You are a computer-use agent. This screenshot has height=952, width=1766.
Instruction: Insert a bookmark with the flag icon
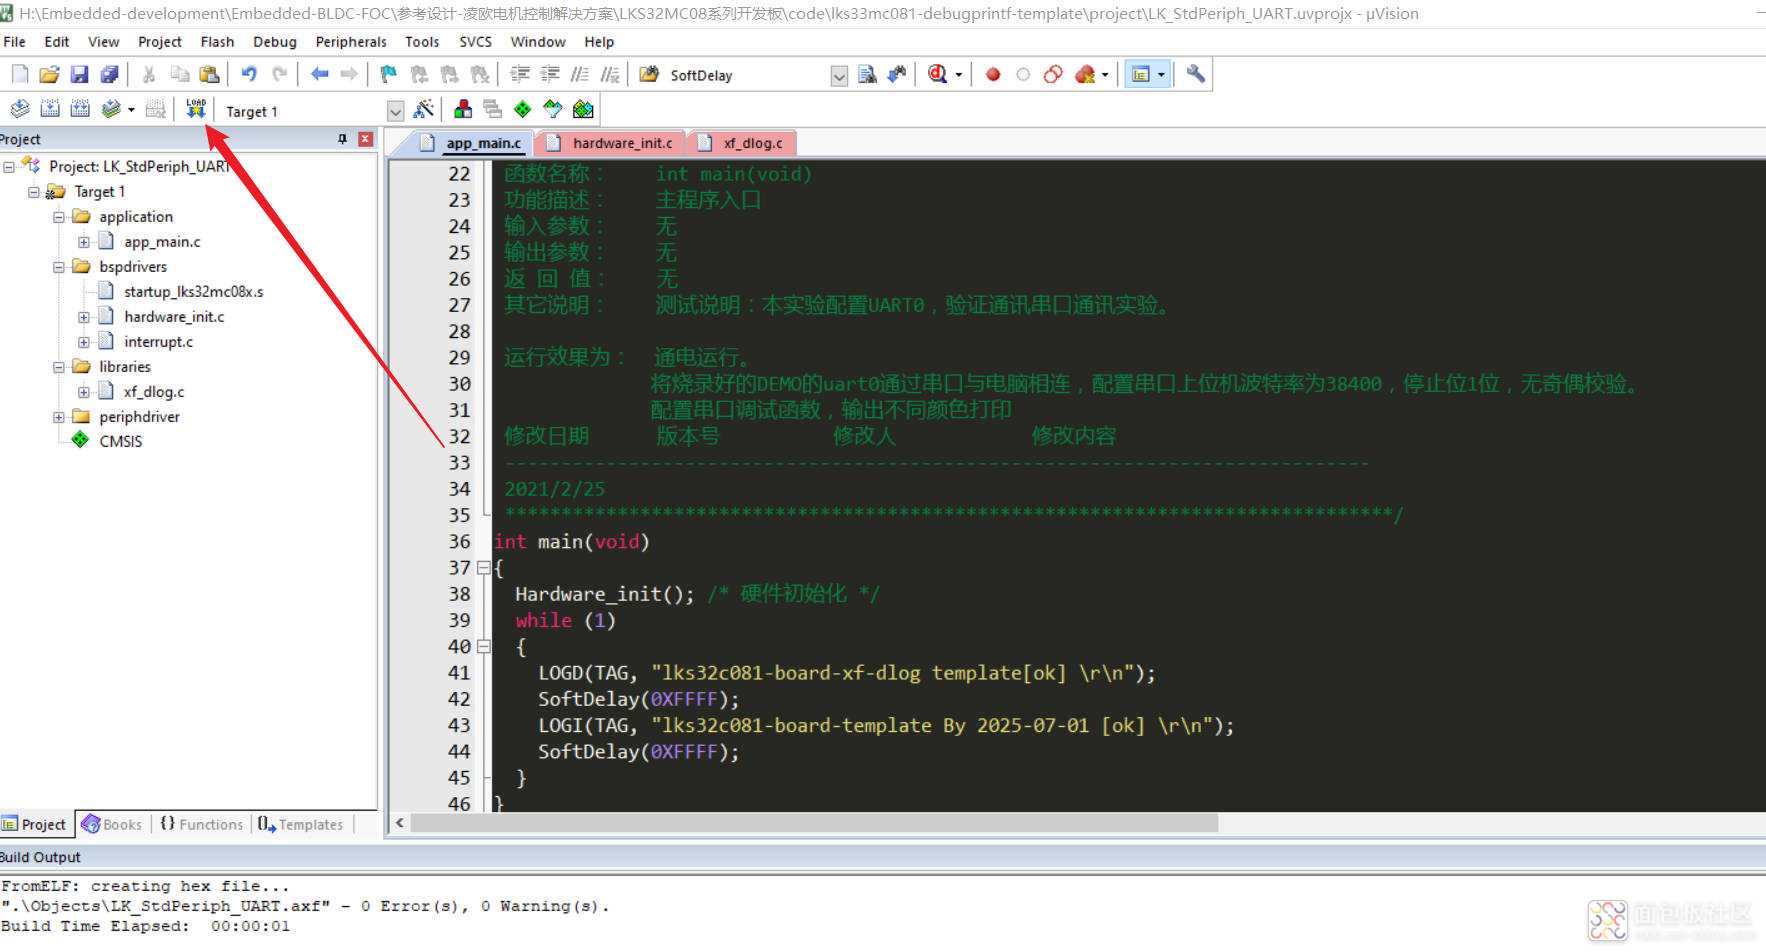click(x=389, y=74)
